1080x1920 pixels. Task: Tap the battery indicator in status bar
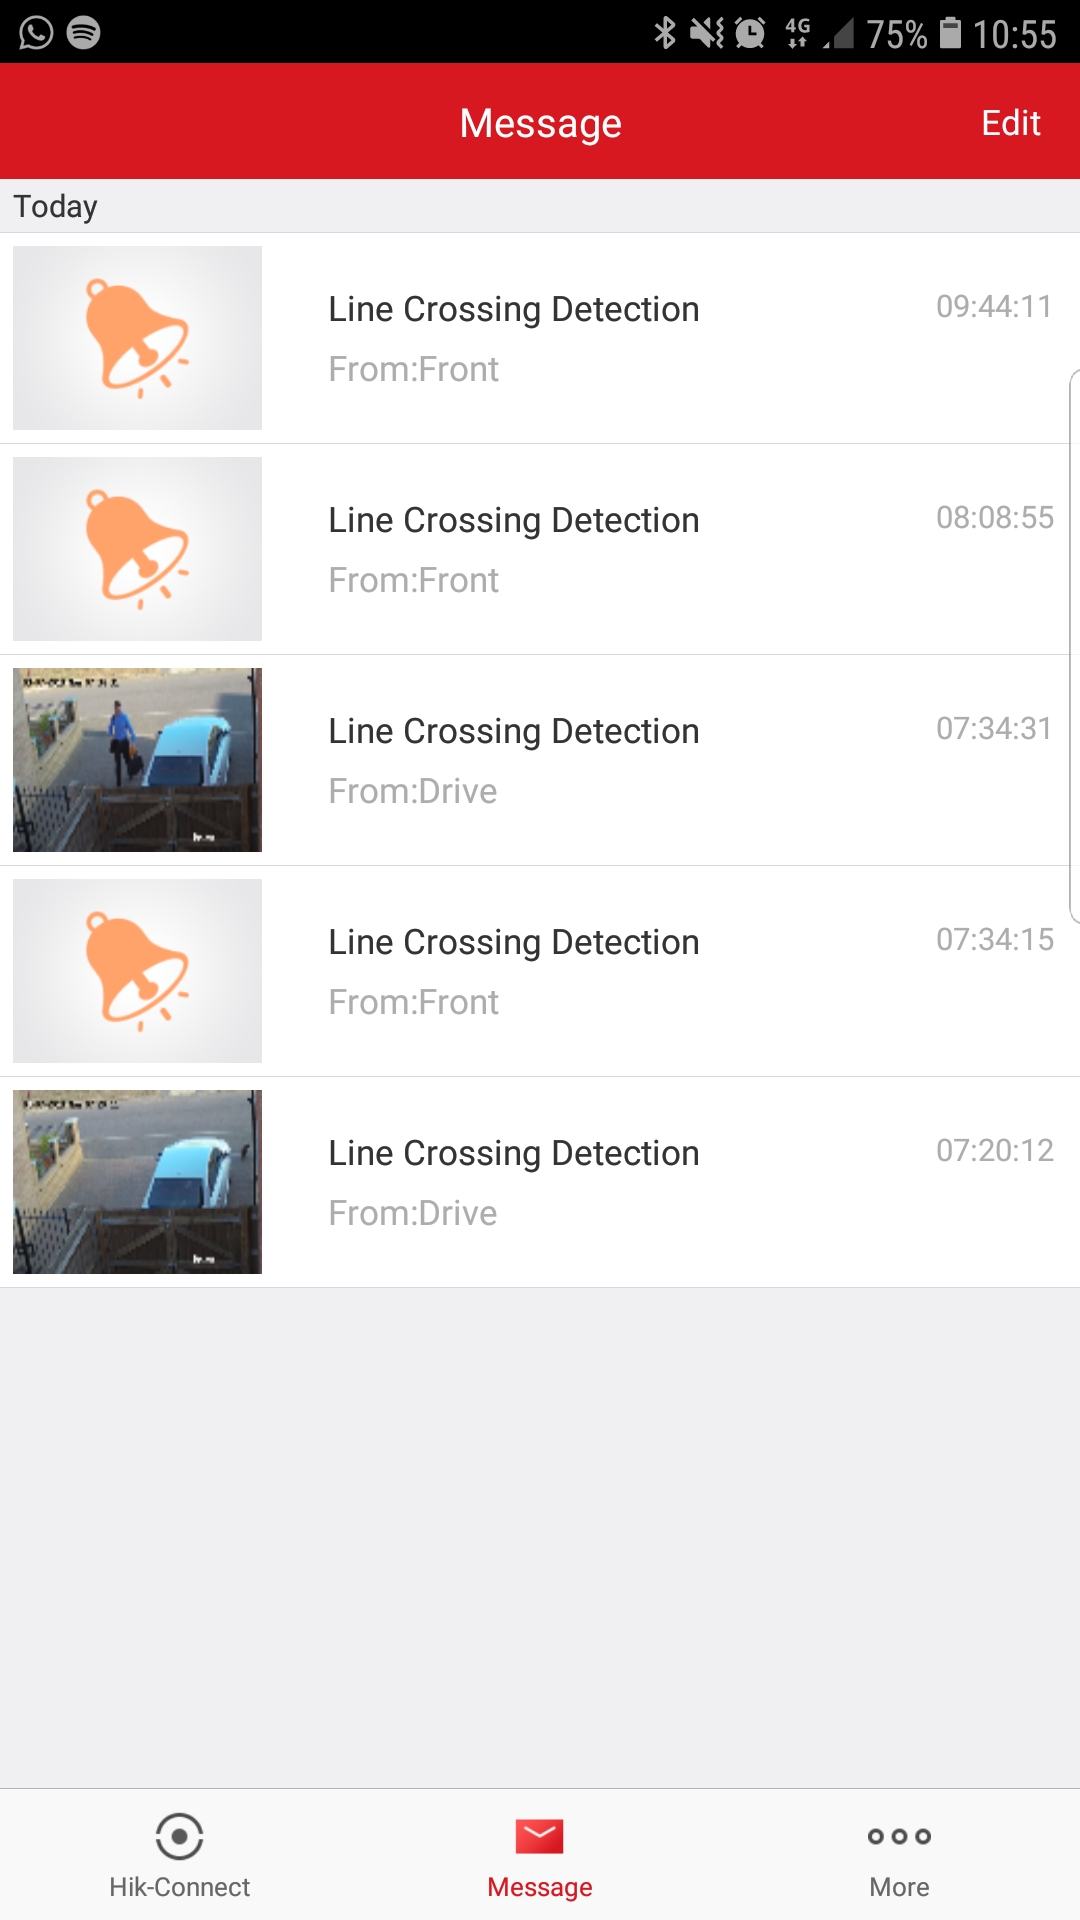point(950,33)
